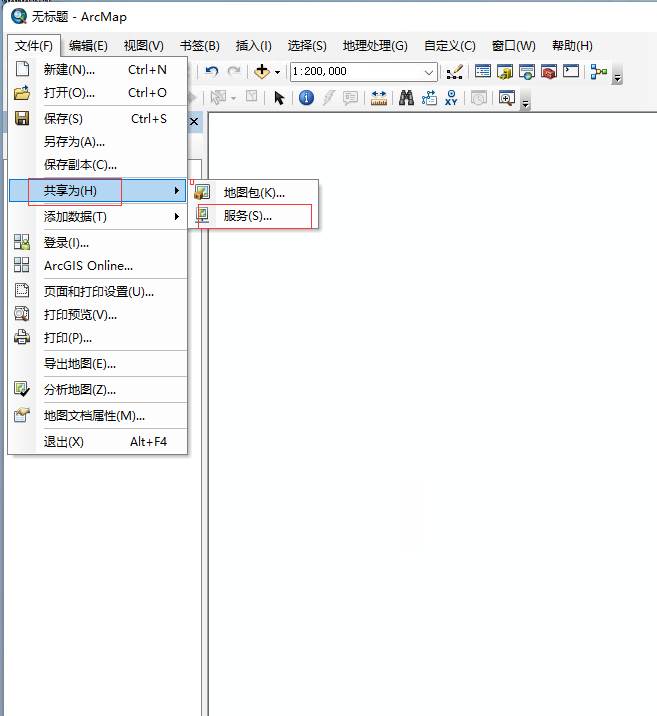Choose 导出地图(E)... menu entry
The width and height of the screenshot is (657, 716).
tap(98, 364)
